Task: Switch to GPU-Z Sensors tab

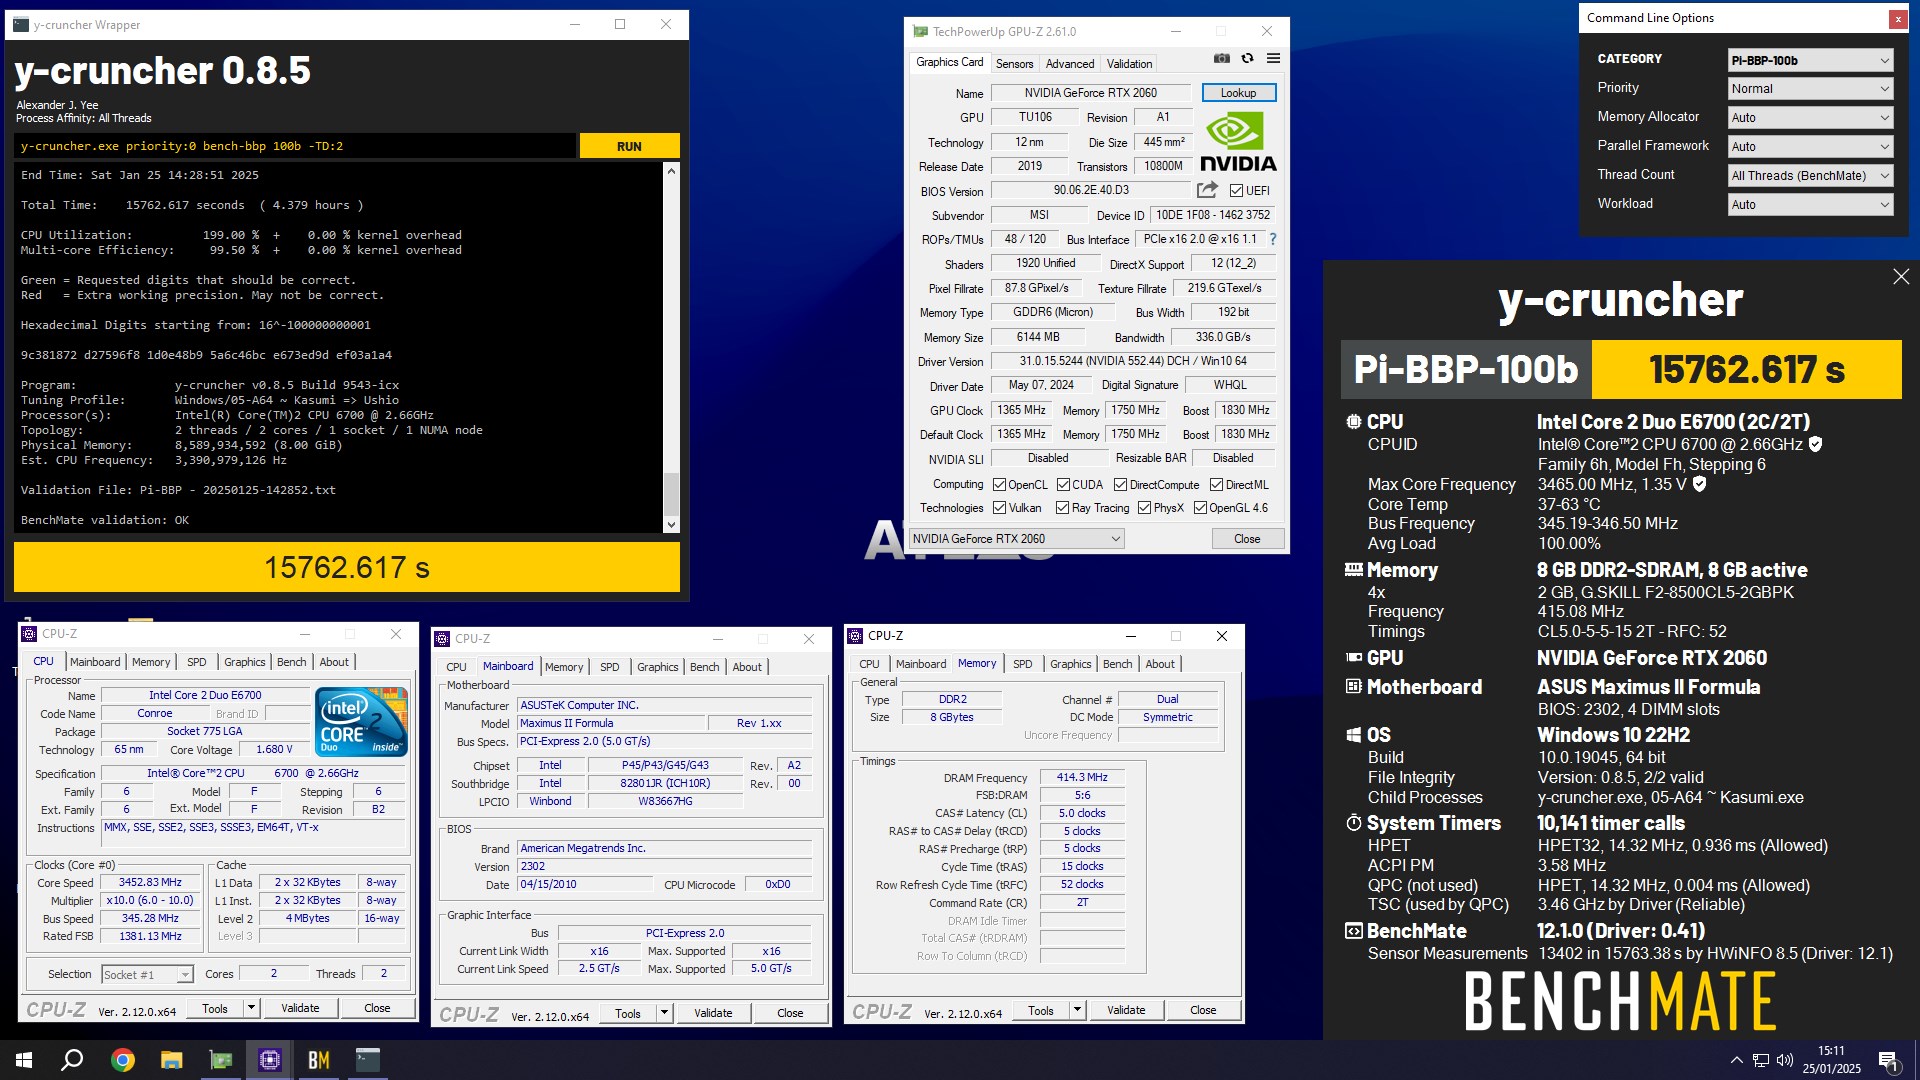Action: (x=1014, y=63)
